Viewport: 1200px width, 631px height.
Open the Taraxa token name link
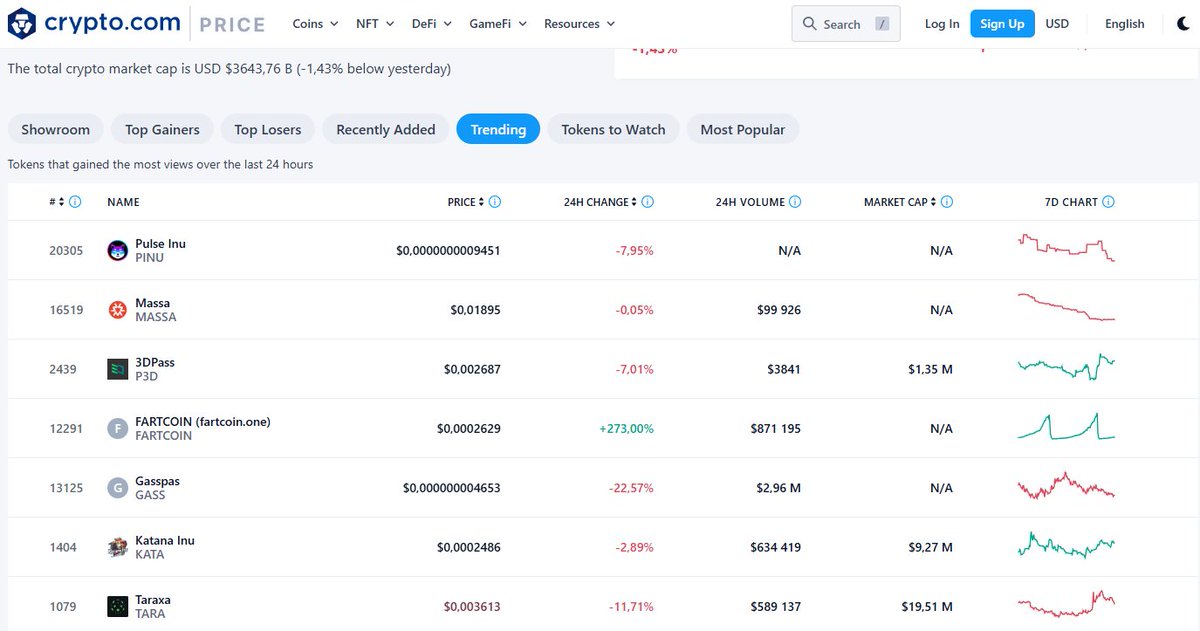tap(153, 600)
